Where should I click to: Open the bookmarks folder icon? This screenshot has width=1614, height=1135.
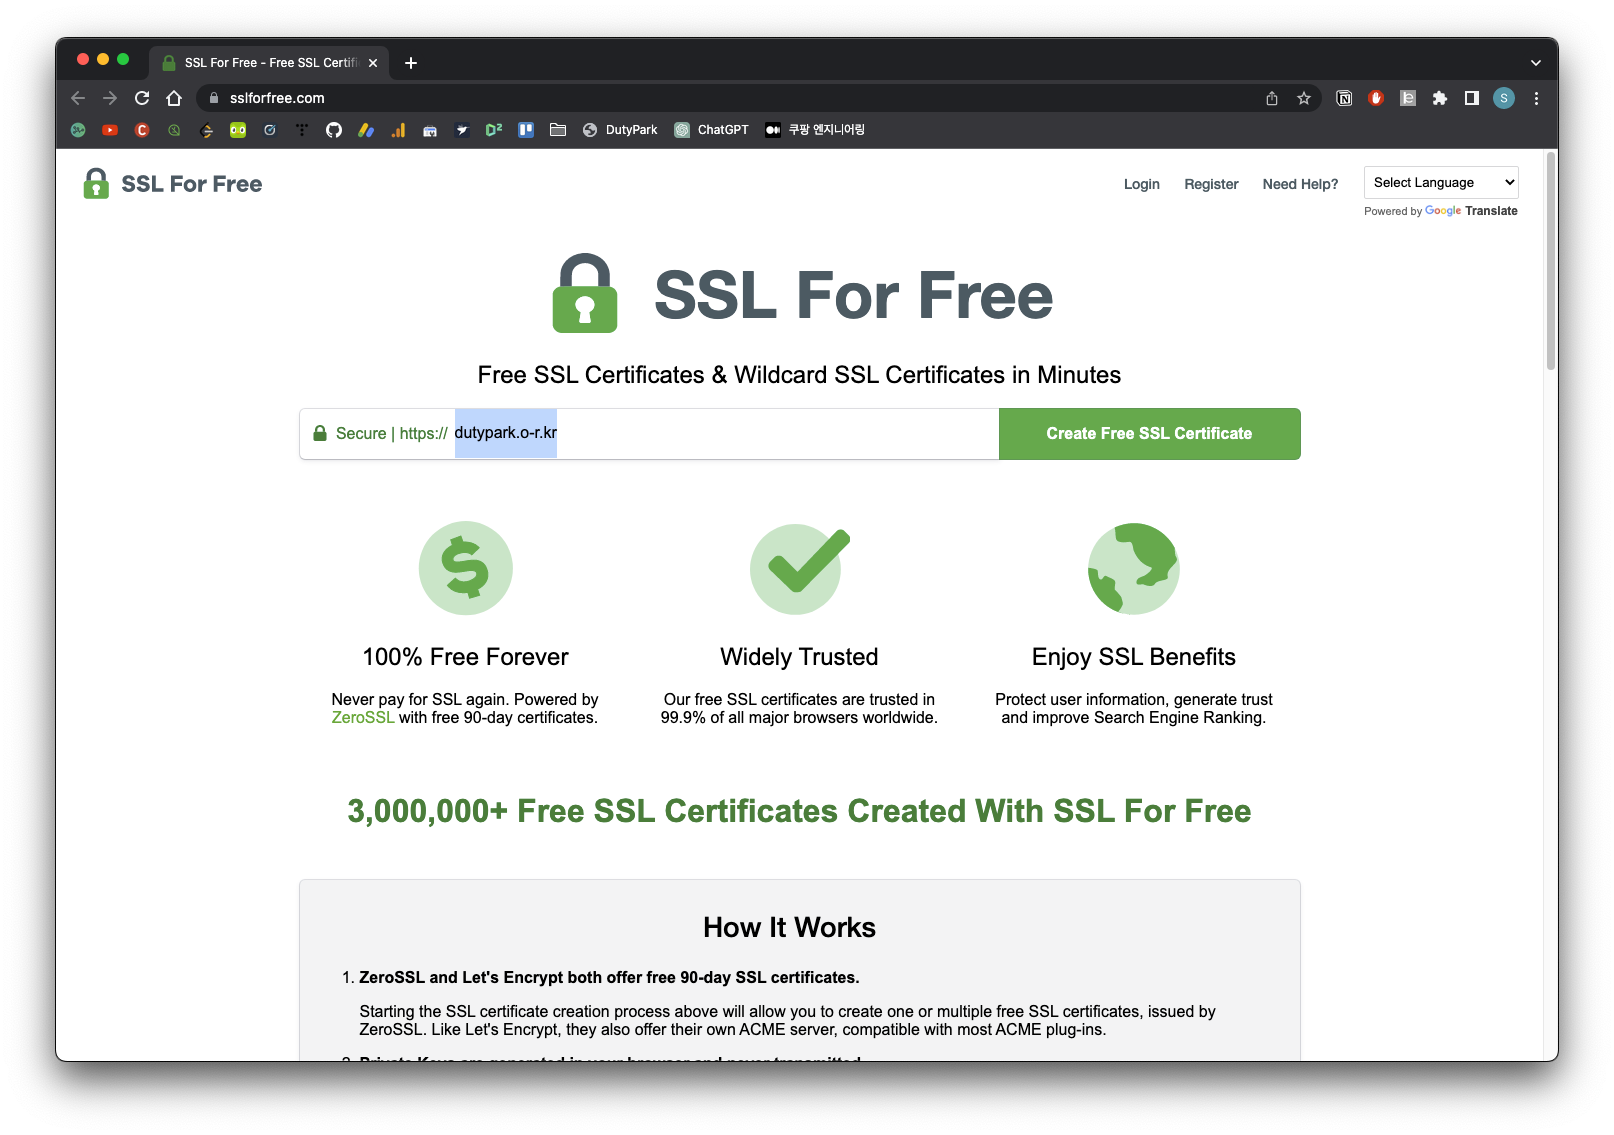(x=558, y=130)
